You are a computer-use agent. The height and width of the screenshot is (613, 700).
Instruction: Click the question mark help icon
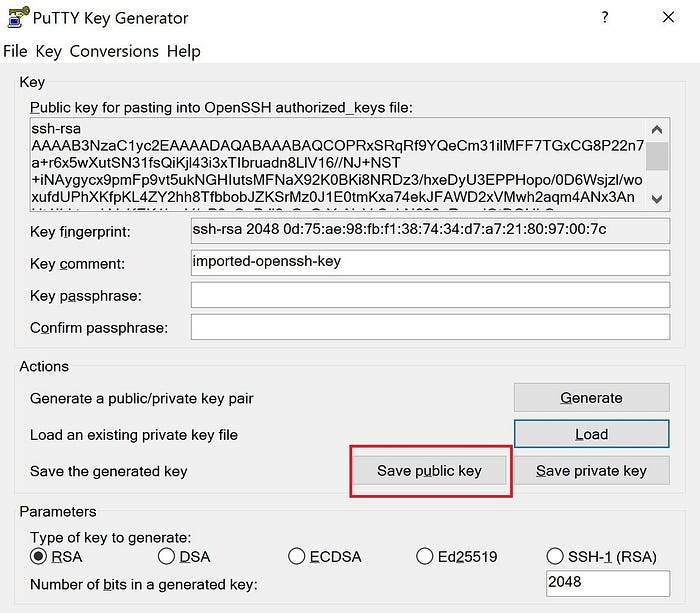coord(604,17)
